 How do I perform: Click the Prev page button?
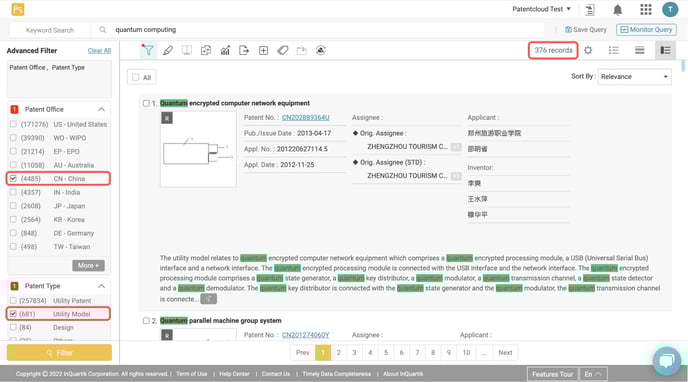(302, 353)
